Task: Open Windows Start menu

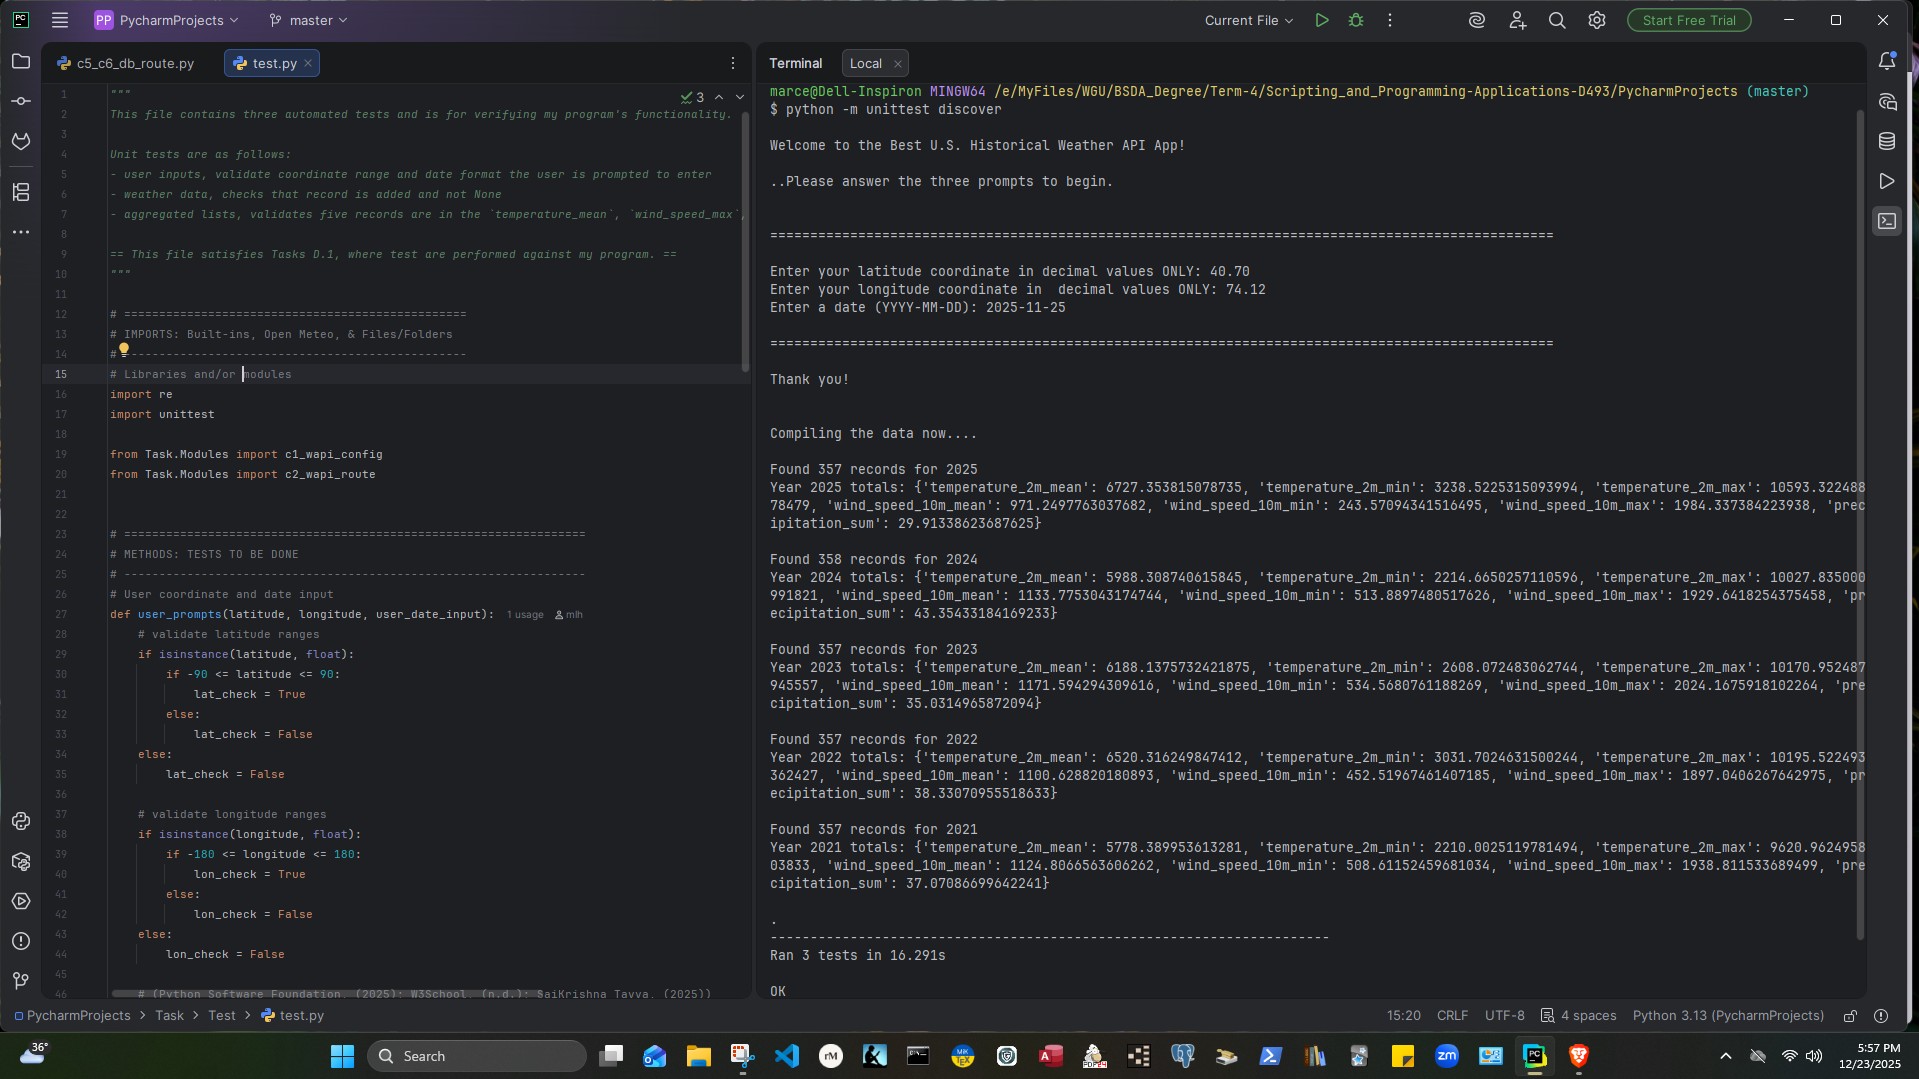Action: coord(342,1056)
